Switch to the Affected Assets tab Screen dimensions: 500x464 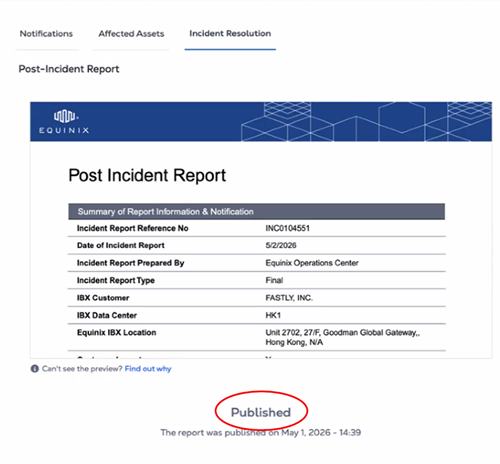pyautogui.click(x=131, y=34)
